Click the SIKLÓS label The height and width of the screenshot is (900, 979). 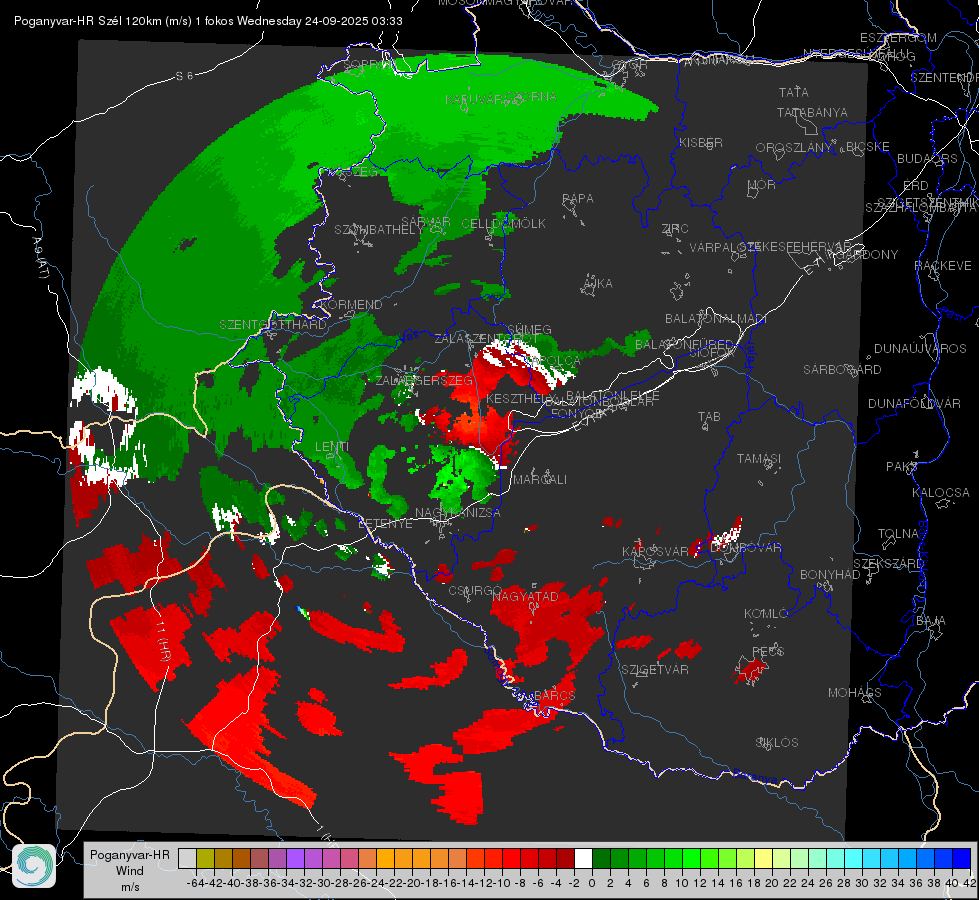pos(777,742)
